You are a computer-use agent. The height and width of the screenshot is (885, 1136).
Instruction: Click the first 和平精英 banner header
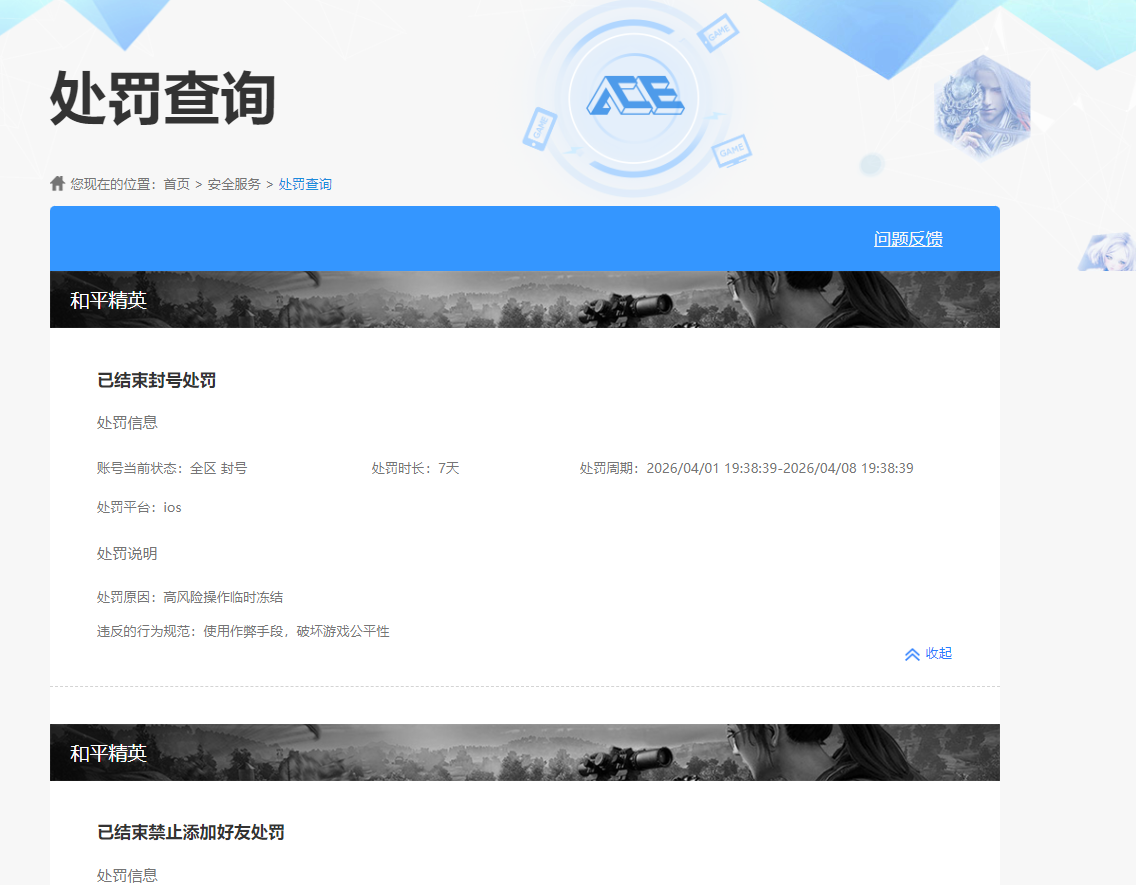pyautogui.click(x=525, y=300)
